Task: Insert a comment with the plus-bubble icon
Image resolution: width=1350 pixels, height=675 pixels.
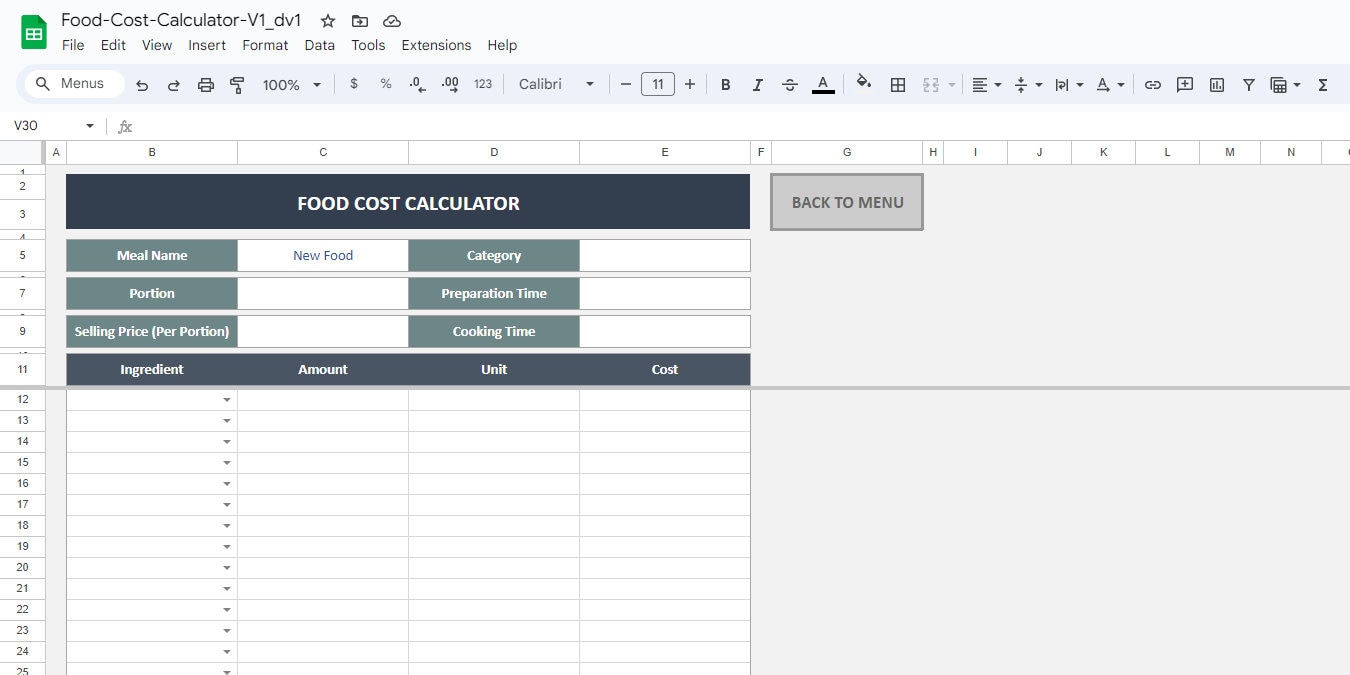Action: tap(1185, 85)
